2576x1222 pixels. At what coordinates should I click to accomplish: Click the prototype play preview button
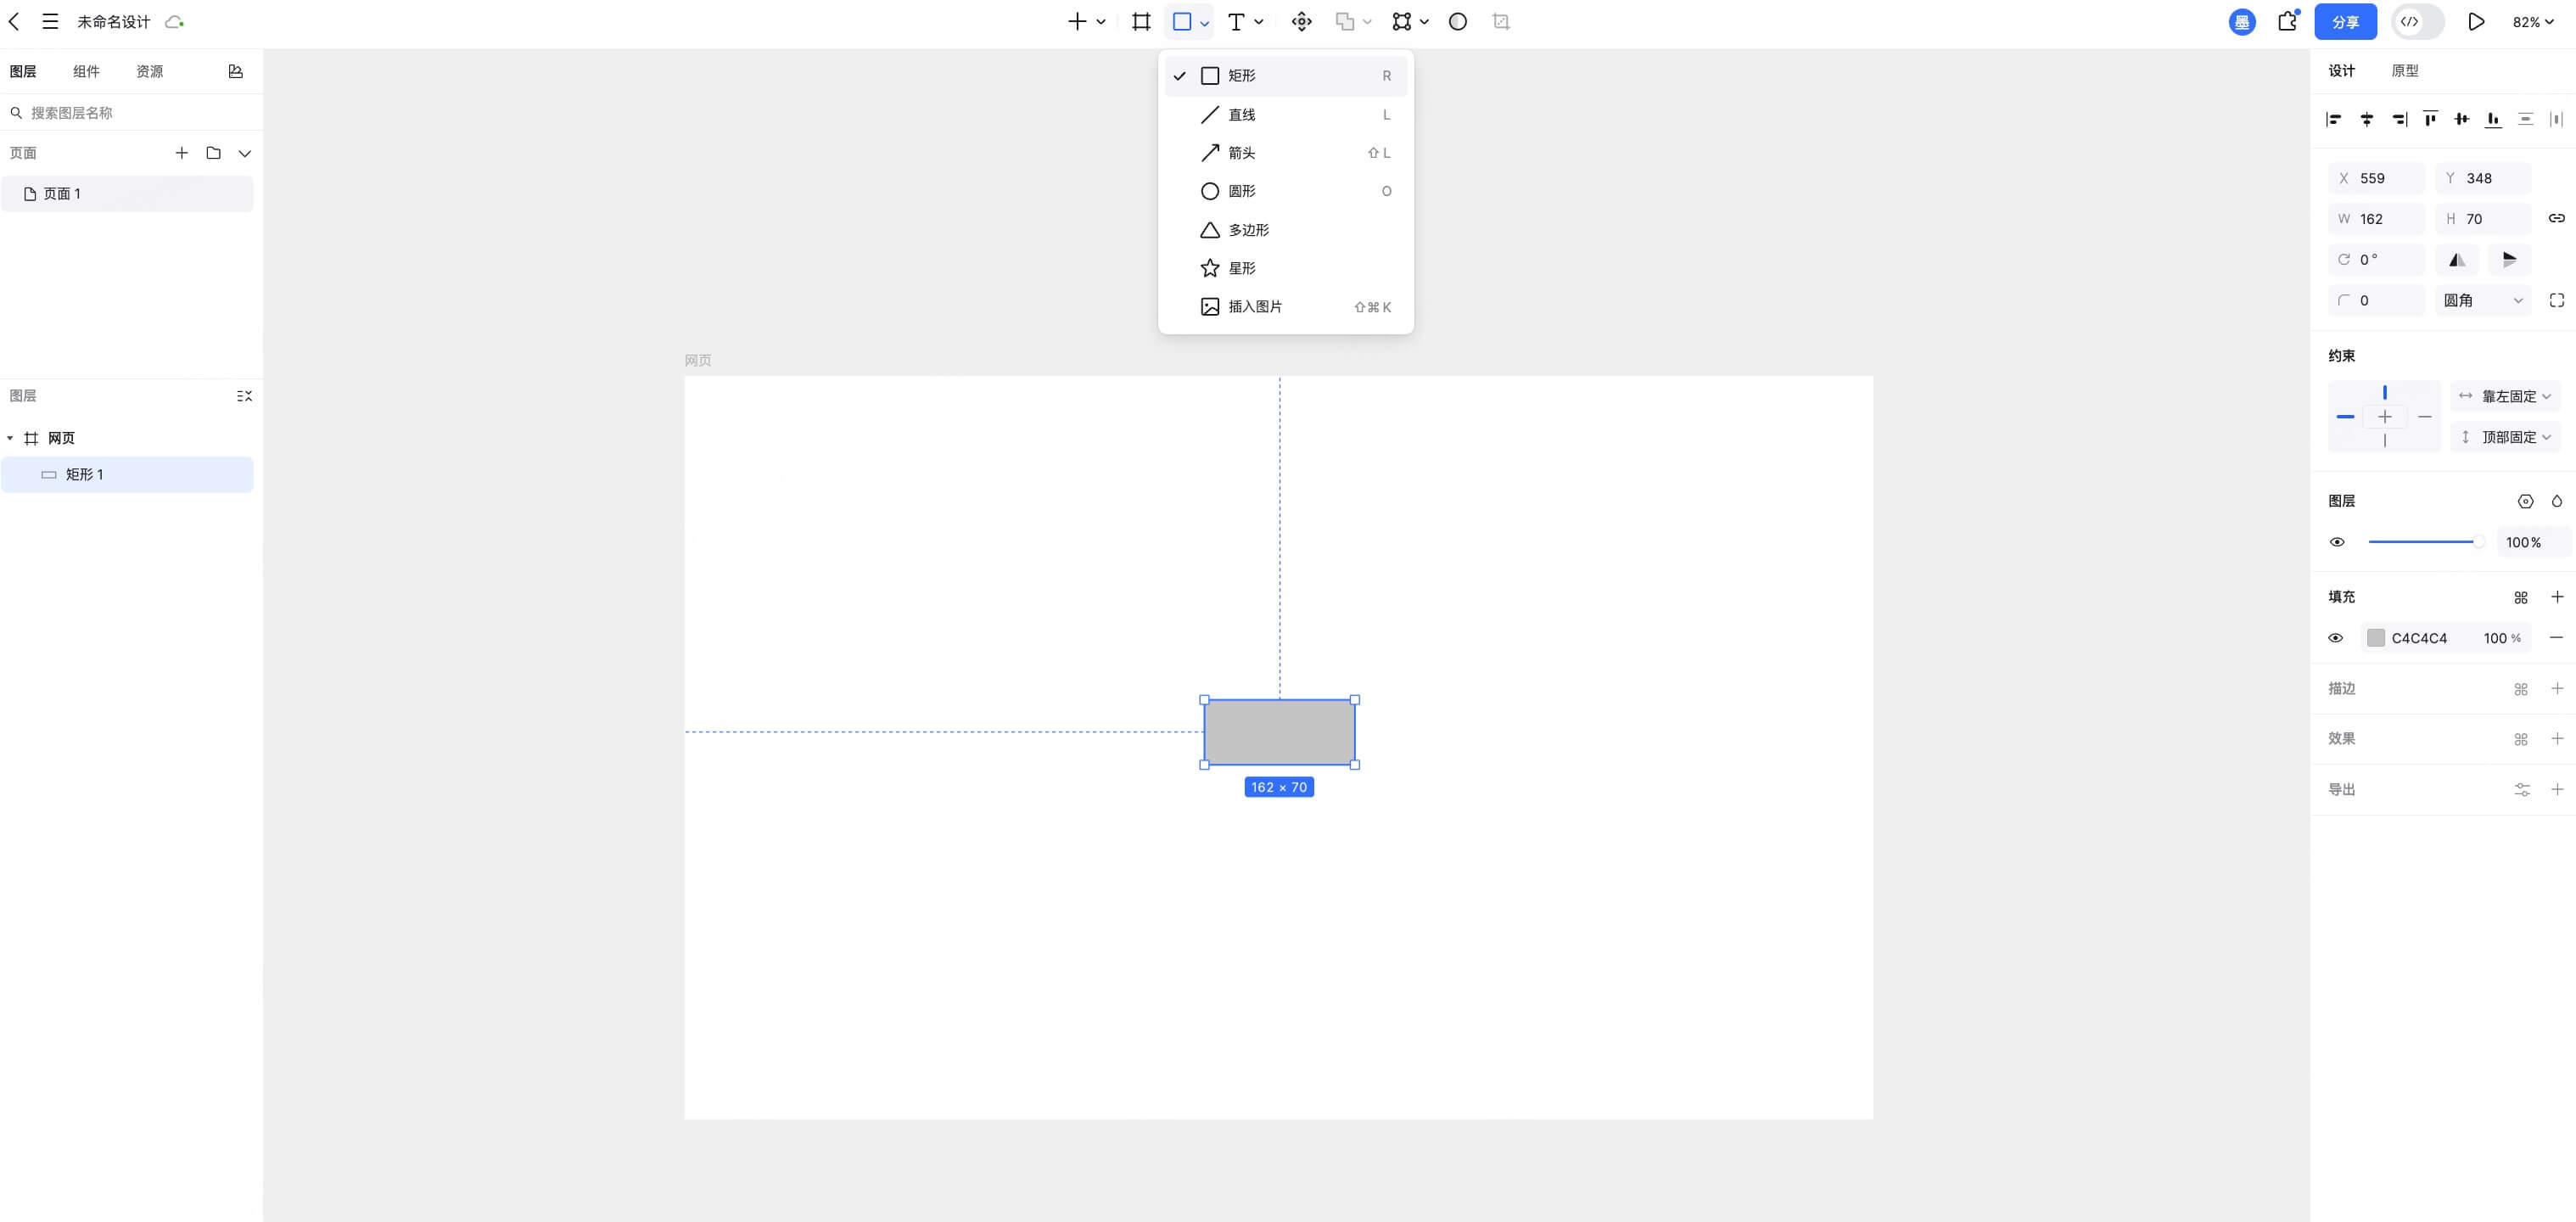tap(2475, 22)
